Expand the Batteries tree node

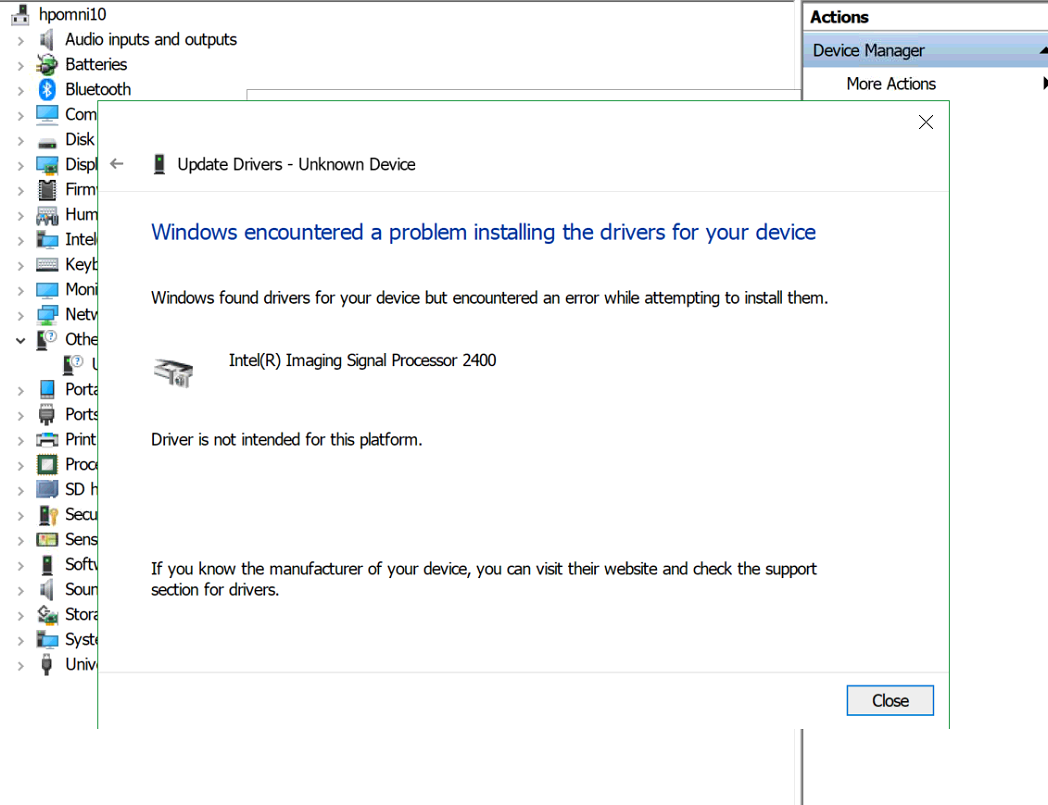click(x=20, y=65)
